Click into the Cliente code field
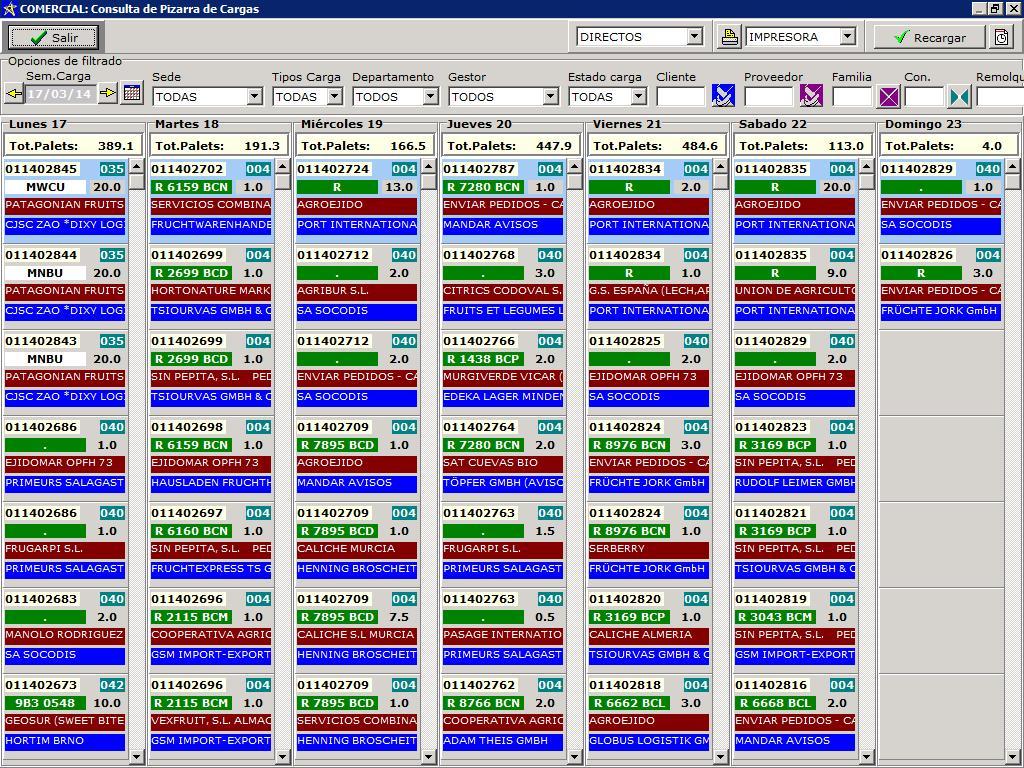 pos(680,97)
